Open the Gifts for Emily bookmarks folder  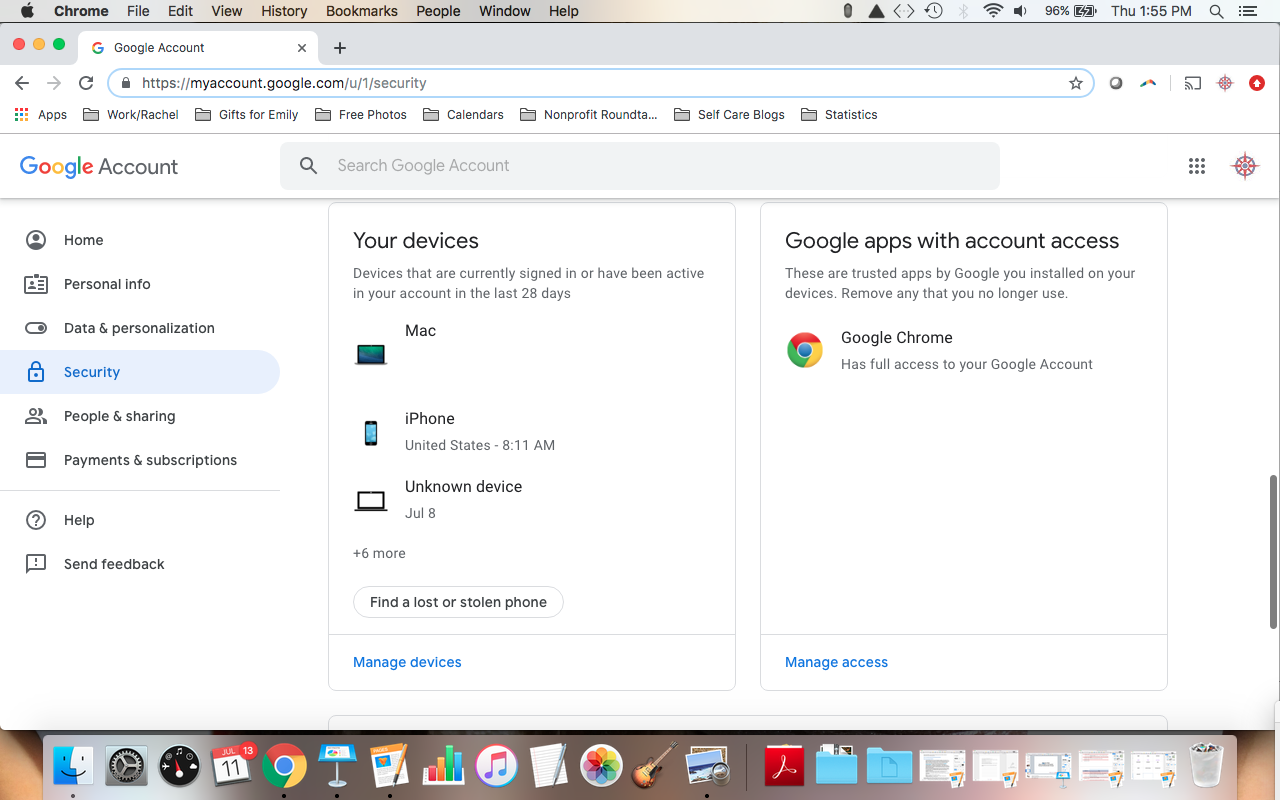tap(246, 115)
